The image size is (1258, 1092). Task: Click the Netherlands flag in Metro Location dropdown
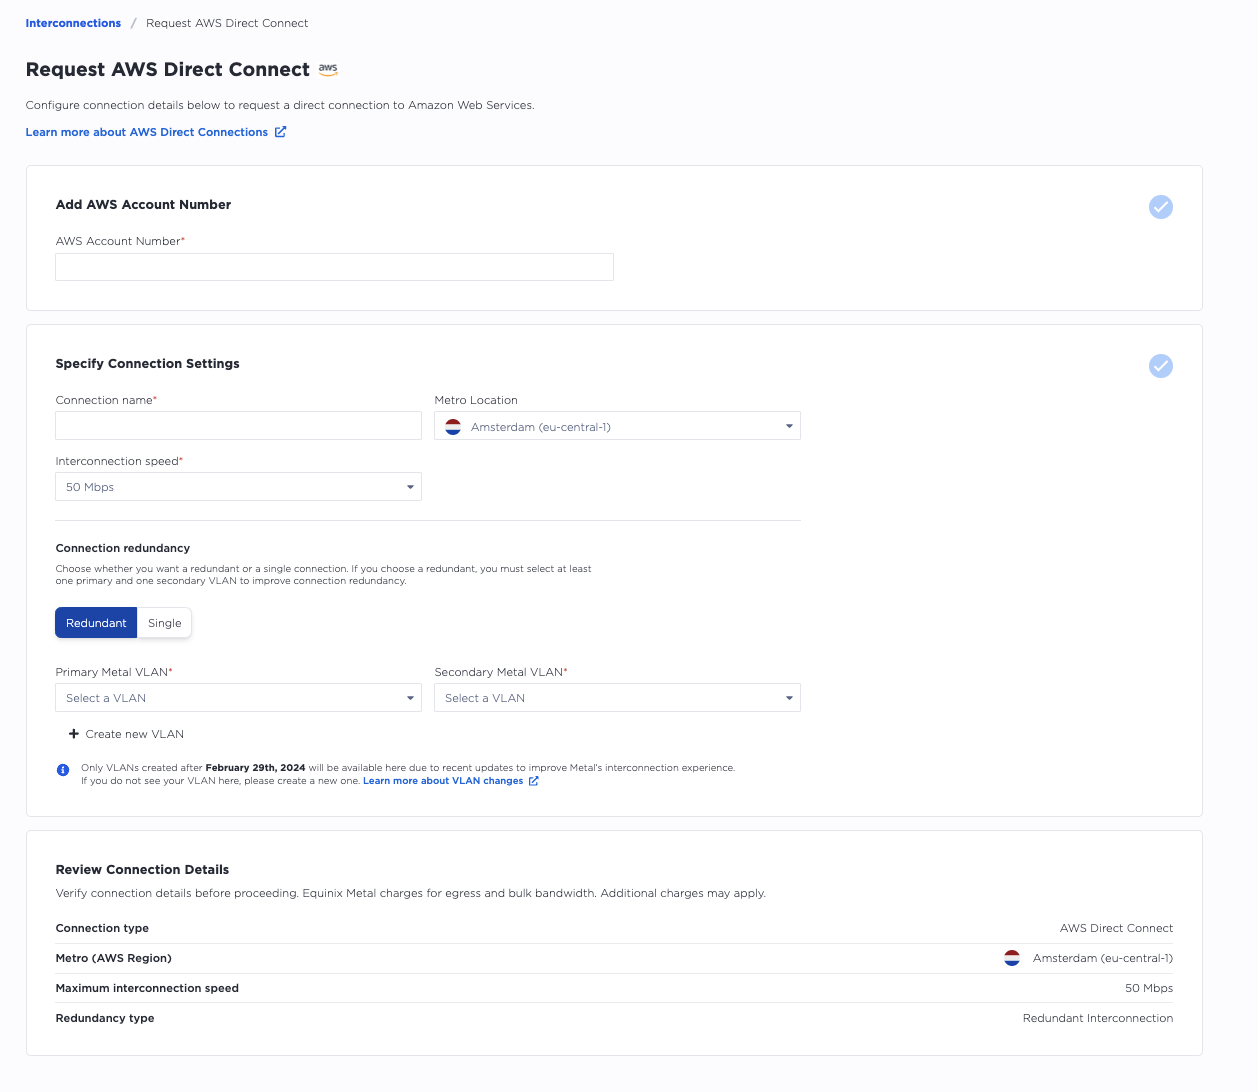click(x=453, y=427)
